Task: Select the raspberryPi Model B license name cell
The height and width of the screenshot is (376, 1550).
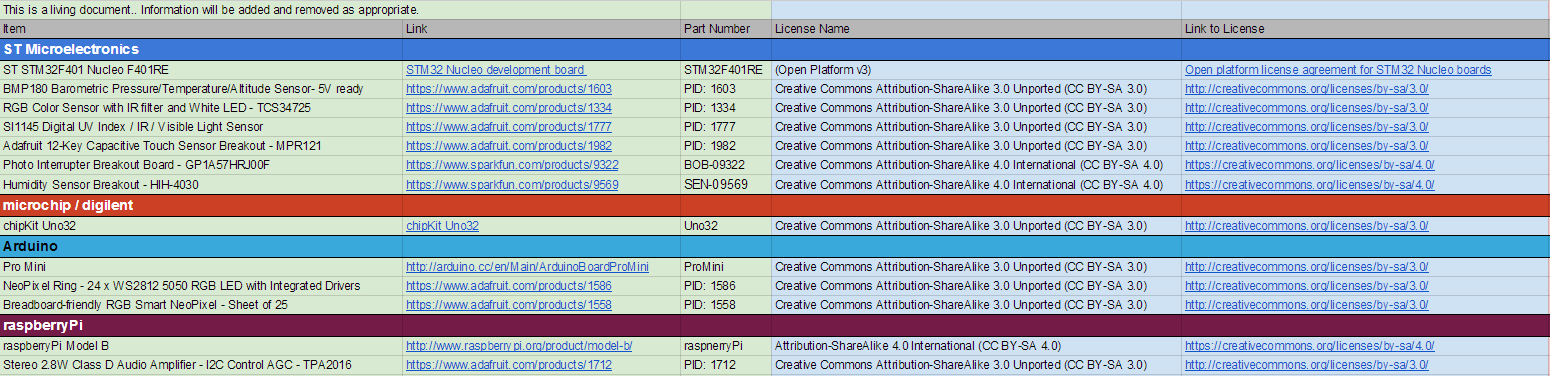Action: point(976,346)
